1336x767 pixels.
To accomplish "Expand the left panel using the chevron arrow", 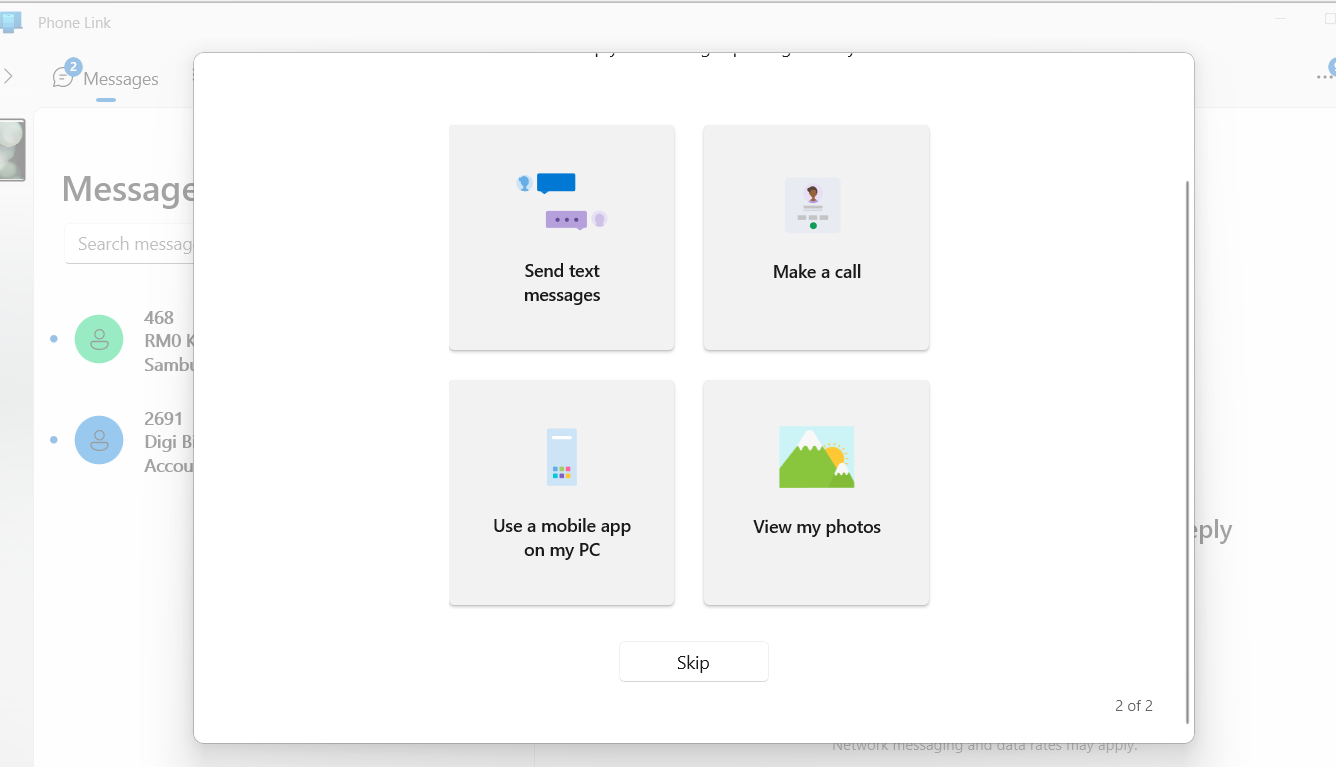I will (x=8, y=76).
